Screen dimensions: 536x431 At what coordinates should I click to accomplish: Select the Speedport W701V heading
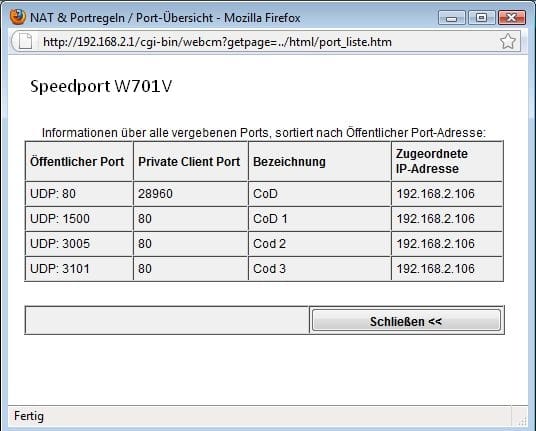pos(101,86)
